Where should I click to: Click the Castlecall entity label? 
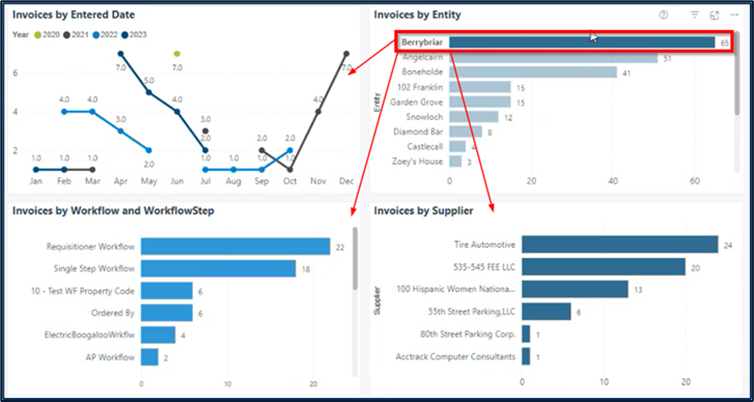tap(425, 147)
